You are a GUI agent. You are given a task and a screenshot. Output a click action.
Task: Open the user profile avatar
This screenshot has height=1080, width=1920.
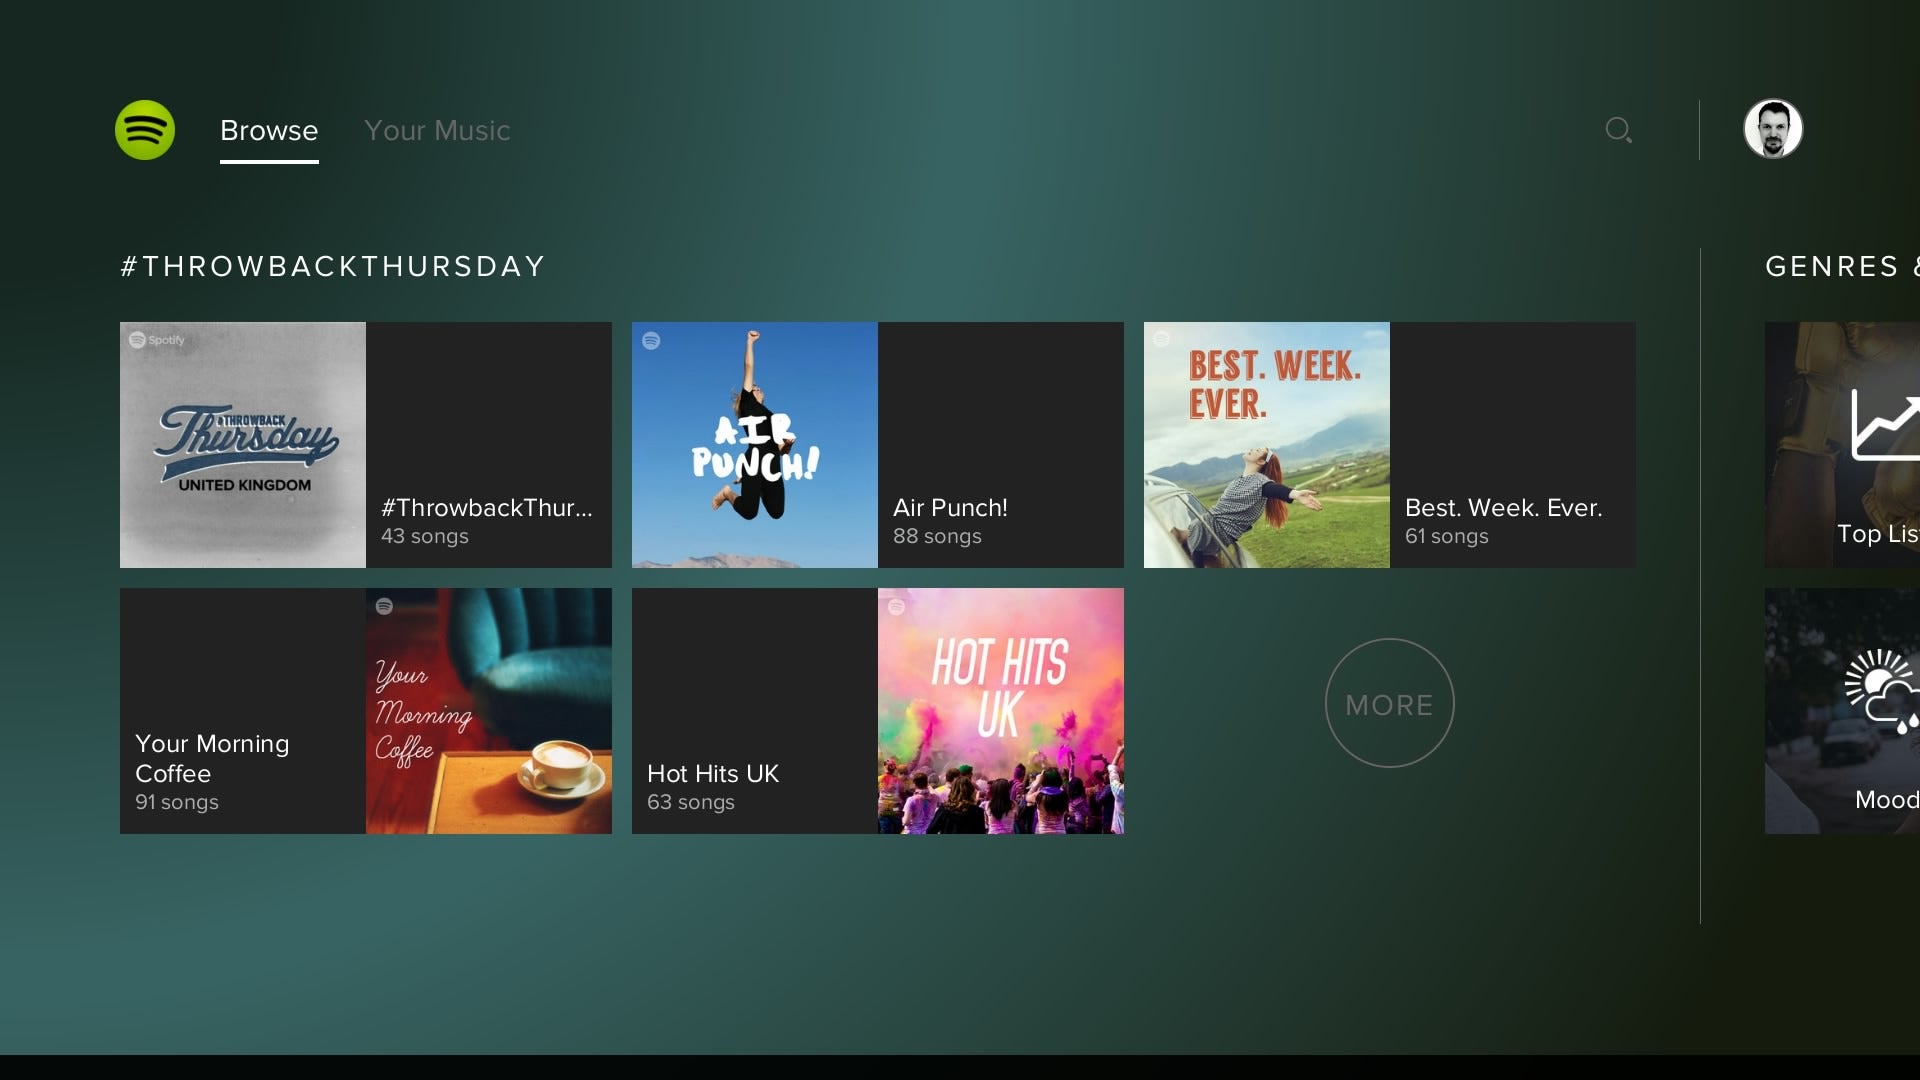click(1773, 129)
